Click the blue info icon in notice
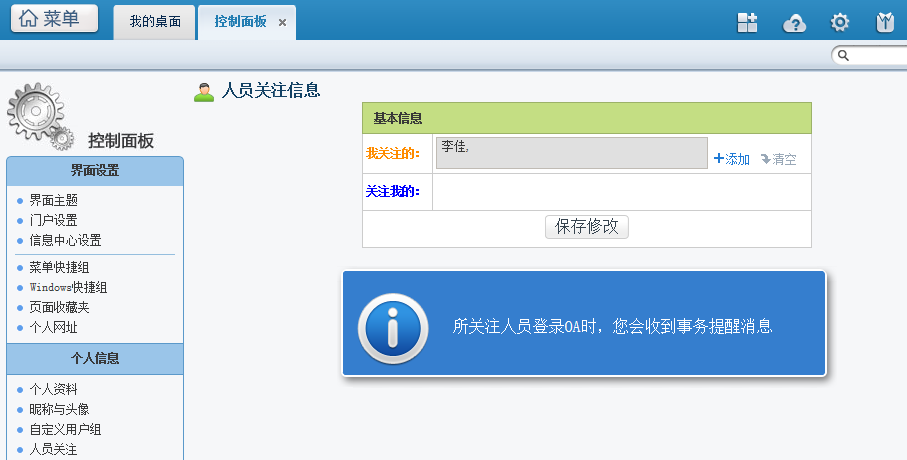 pyautogui.click(x=393, y=326)
